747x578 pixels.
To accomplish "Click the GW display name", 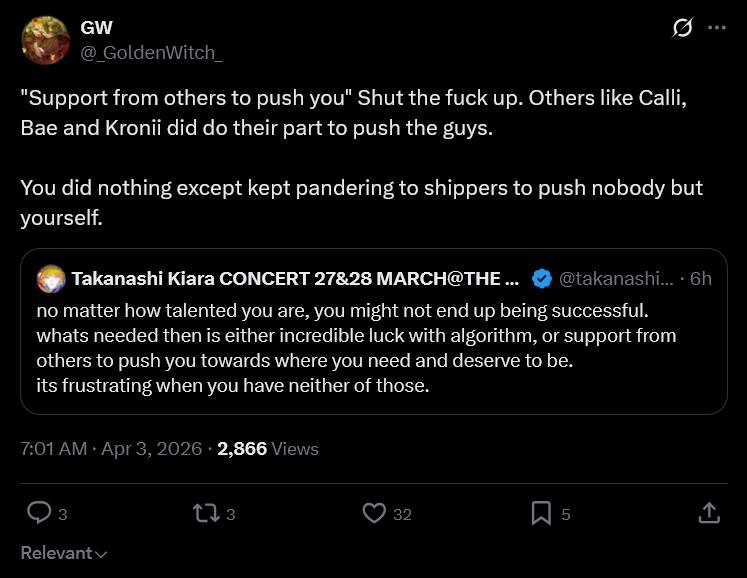I will coord(97,28).
